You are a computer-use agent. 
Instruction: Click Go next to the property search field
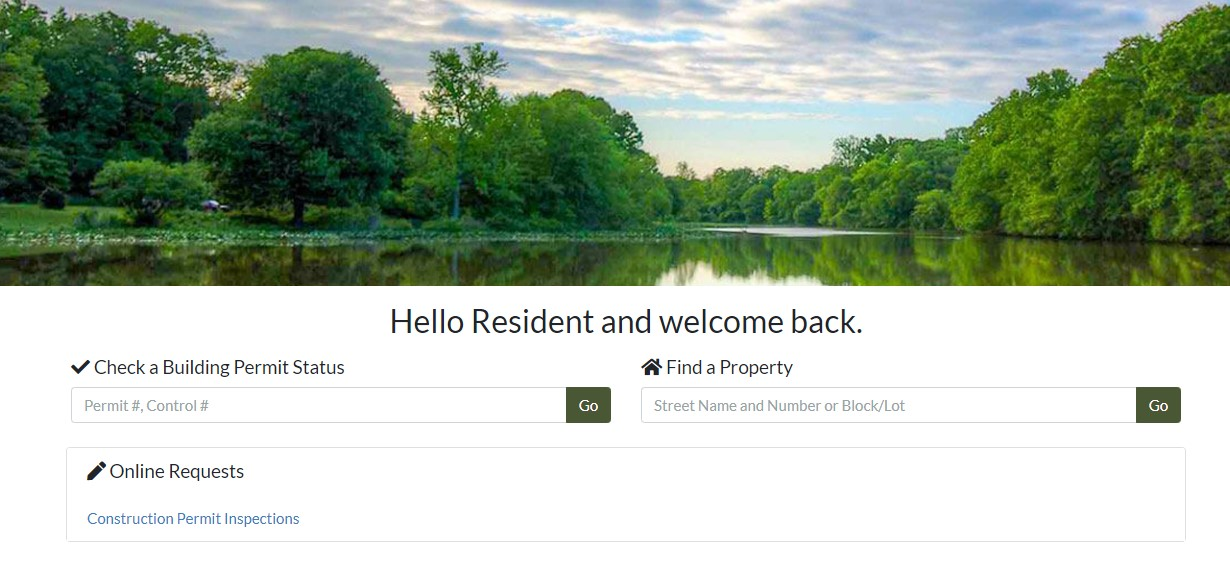(1158, 405)
